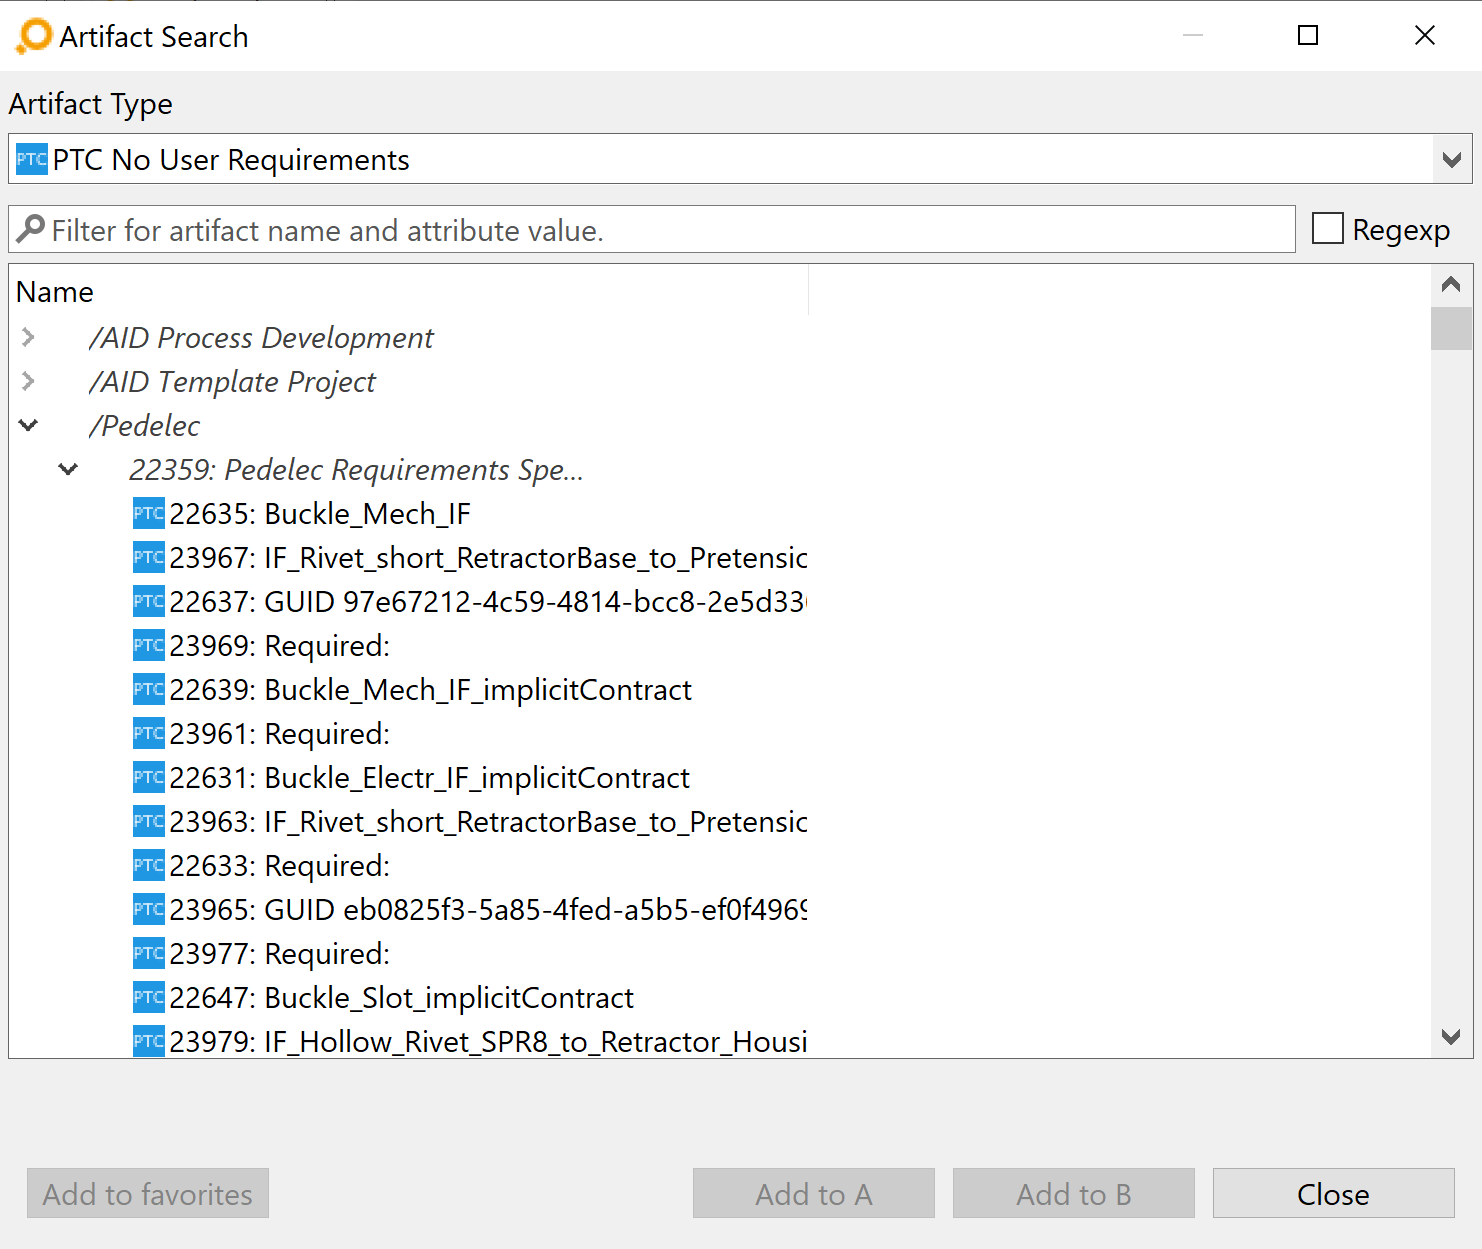Click the vertical scrollbar thumb
1482x1249 pixels.
pyautogui.click(x=1451, y=328)
